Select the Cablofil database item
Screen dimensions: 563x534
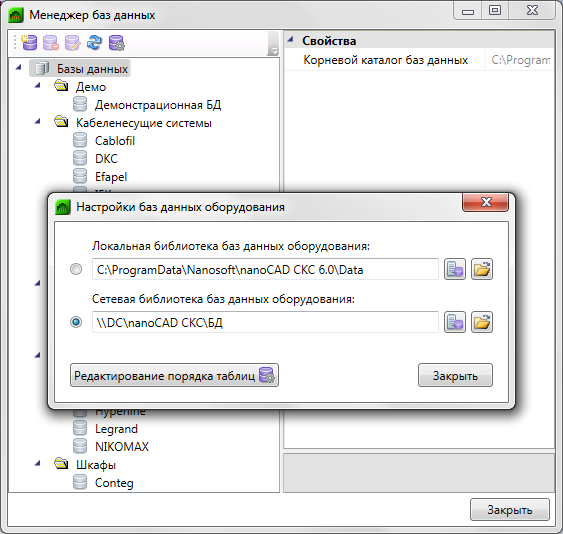[x=115, y=141]
